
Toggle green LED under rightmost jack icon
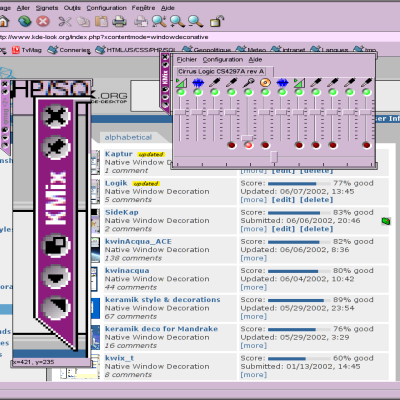coord(367,92)
